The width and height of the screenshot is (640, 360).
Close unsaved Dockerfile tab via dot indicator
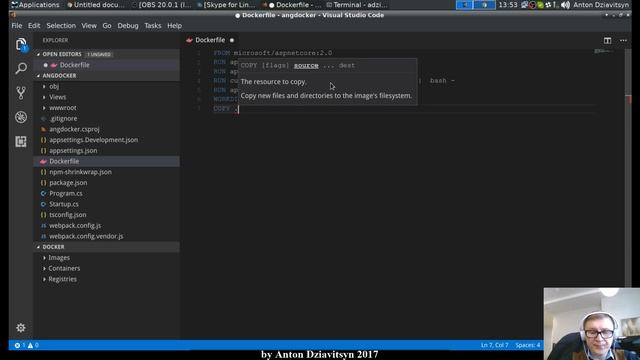232,40
